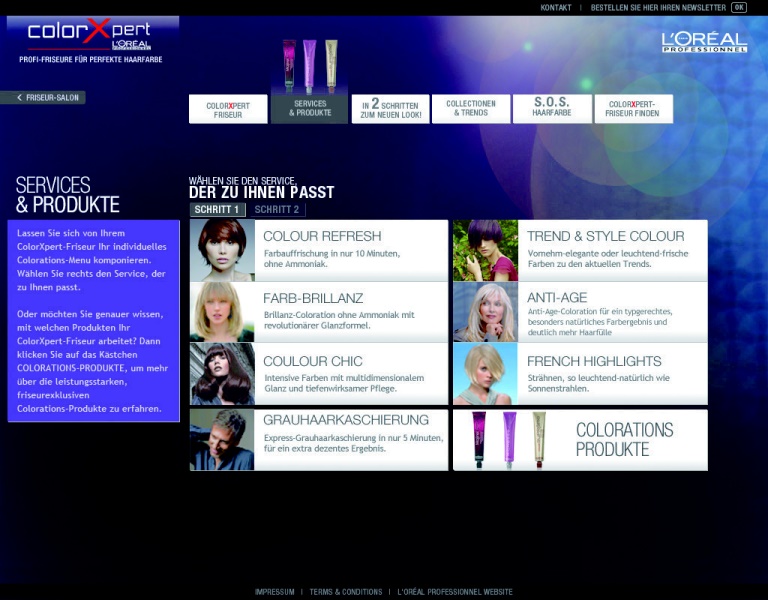The width and height of the screenshot is (768, 600).
Task: Open In 2 Schritten zum neuen Look
Action: click(390, 109)
